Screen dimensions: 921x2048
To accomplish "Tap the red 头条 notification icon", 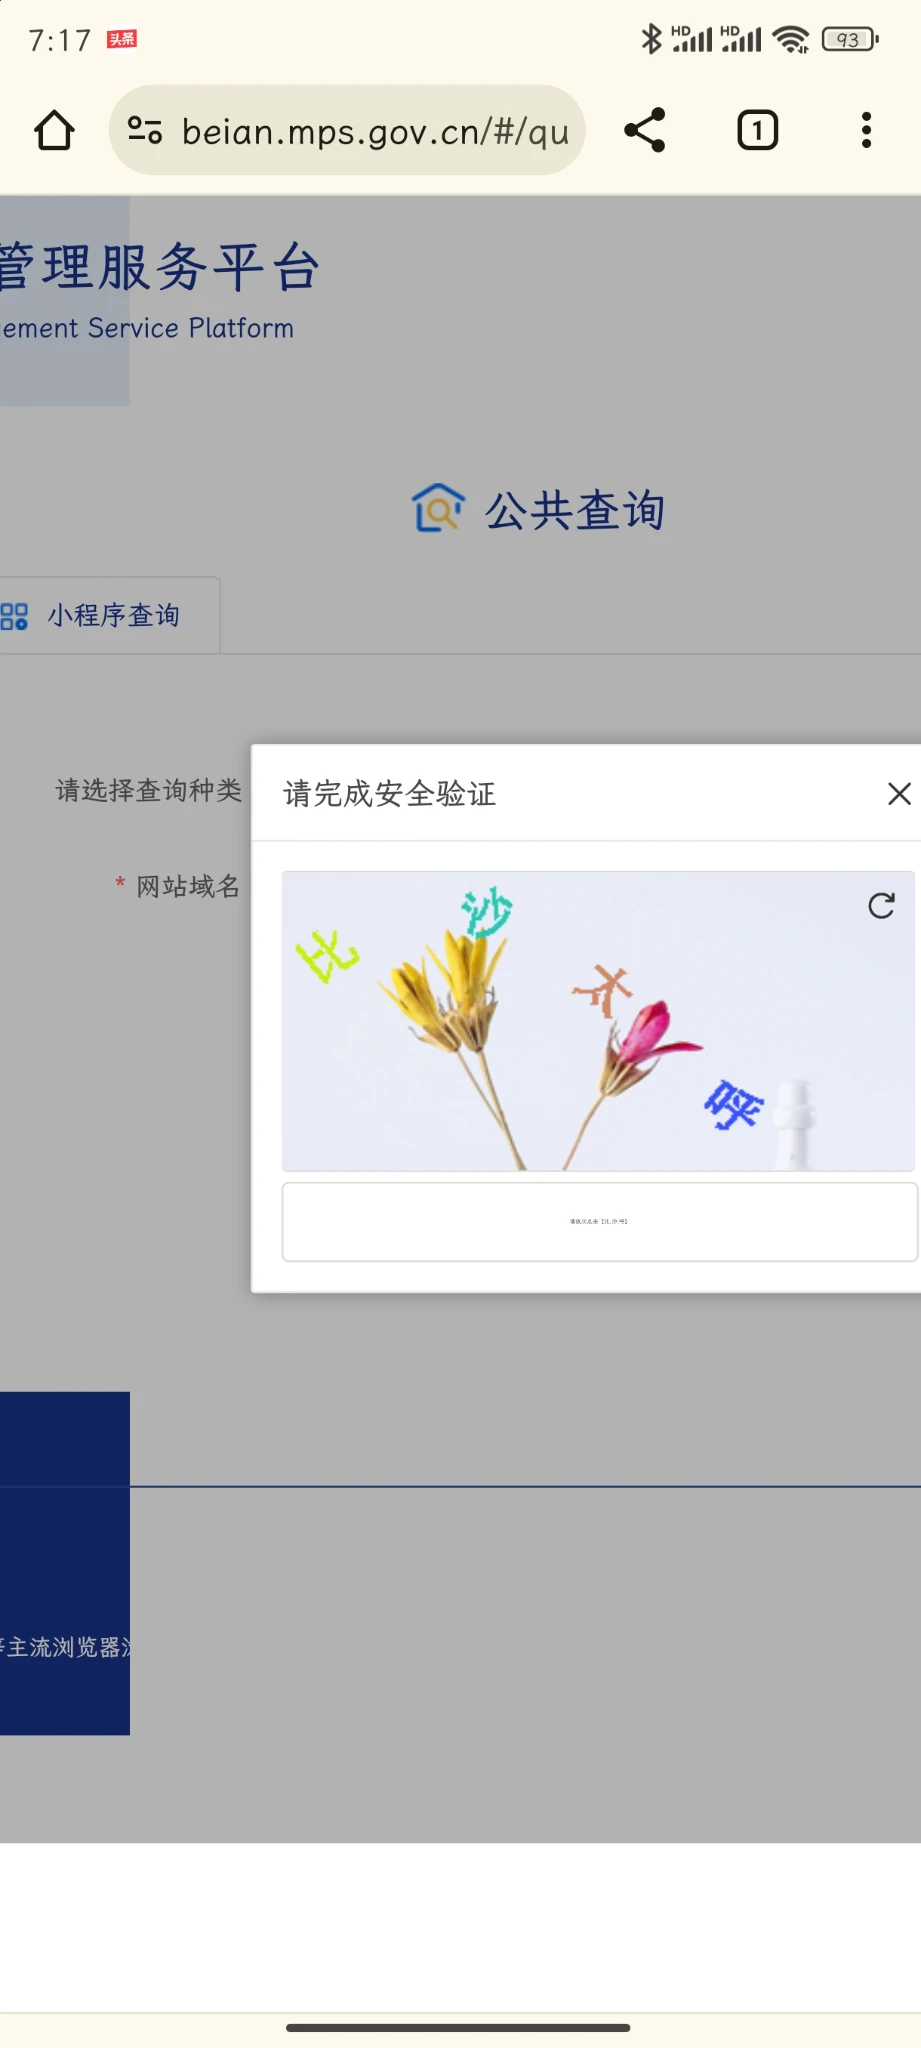I will (122, 39).
